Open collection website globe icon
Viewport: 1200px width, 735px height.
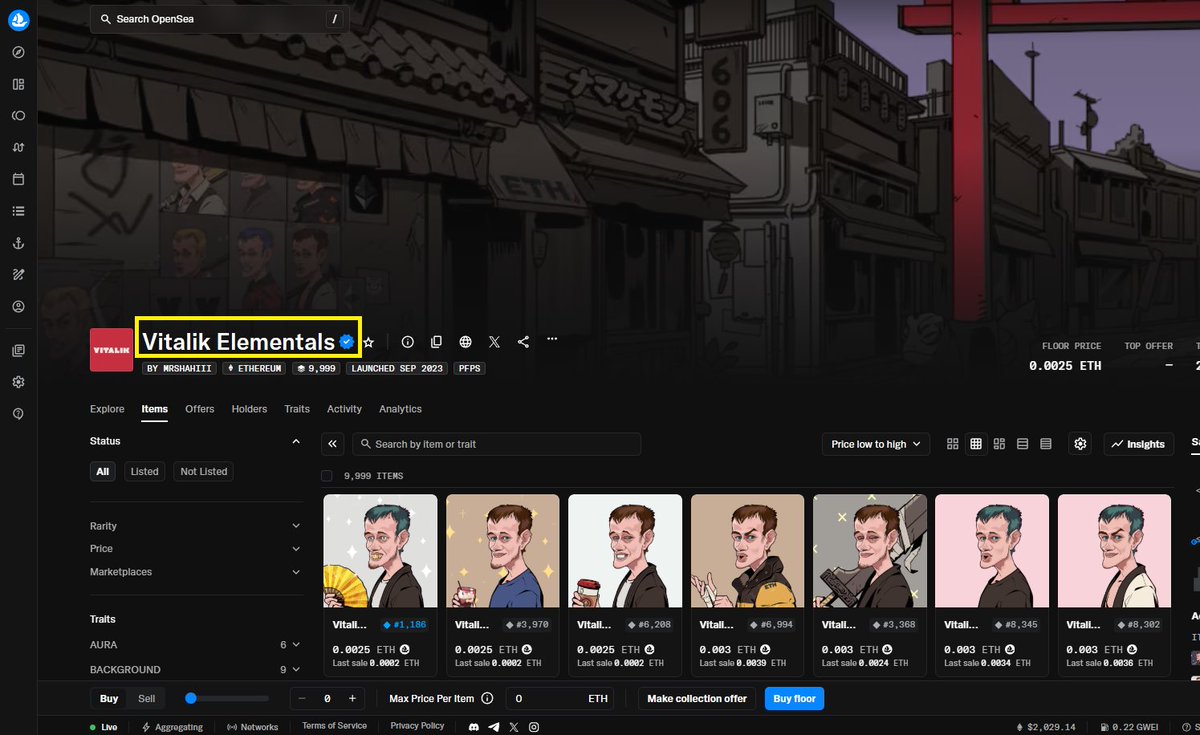tap(465, 342)
